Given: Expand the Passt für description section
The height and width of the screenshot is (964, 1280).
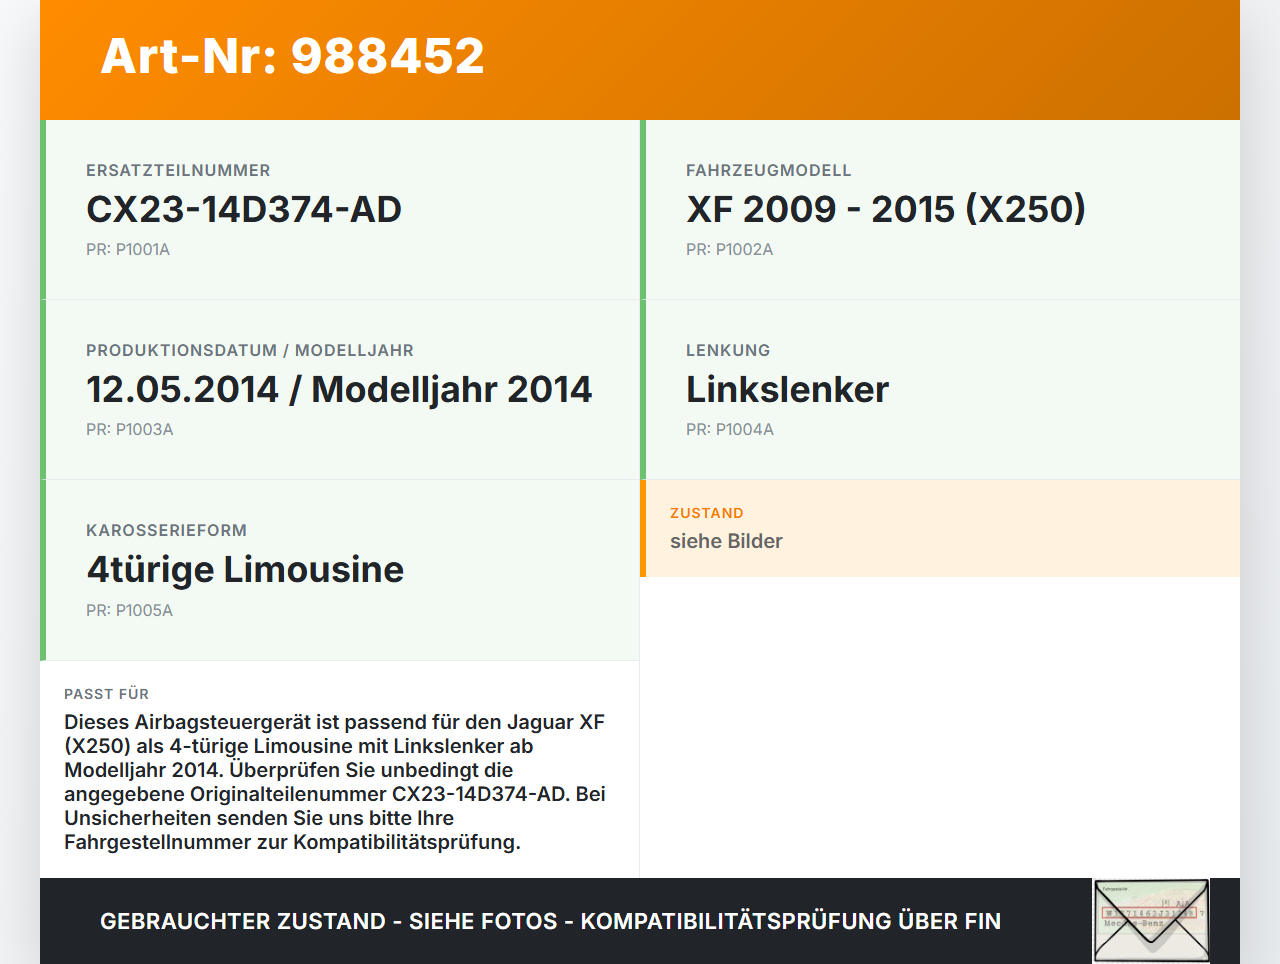Looking at the screenshot, I should [340, 770].
